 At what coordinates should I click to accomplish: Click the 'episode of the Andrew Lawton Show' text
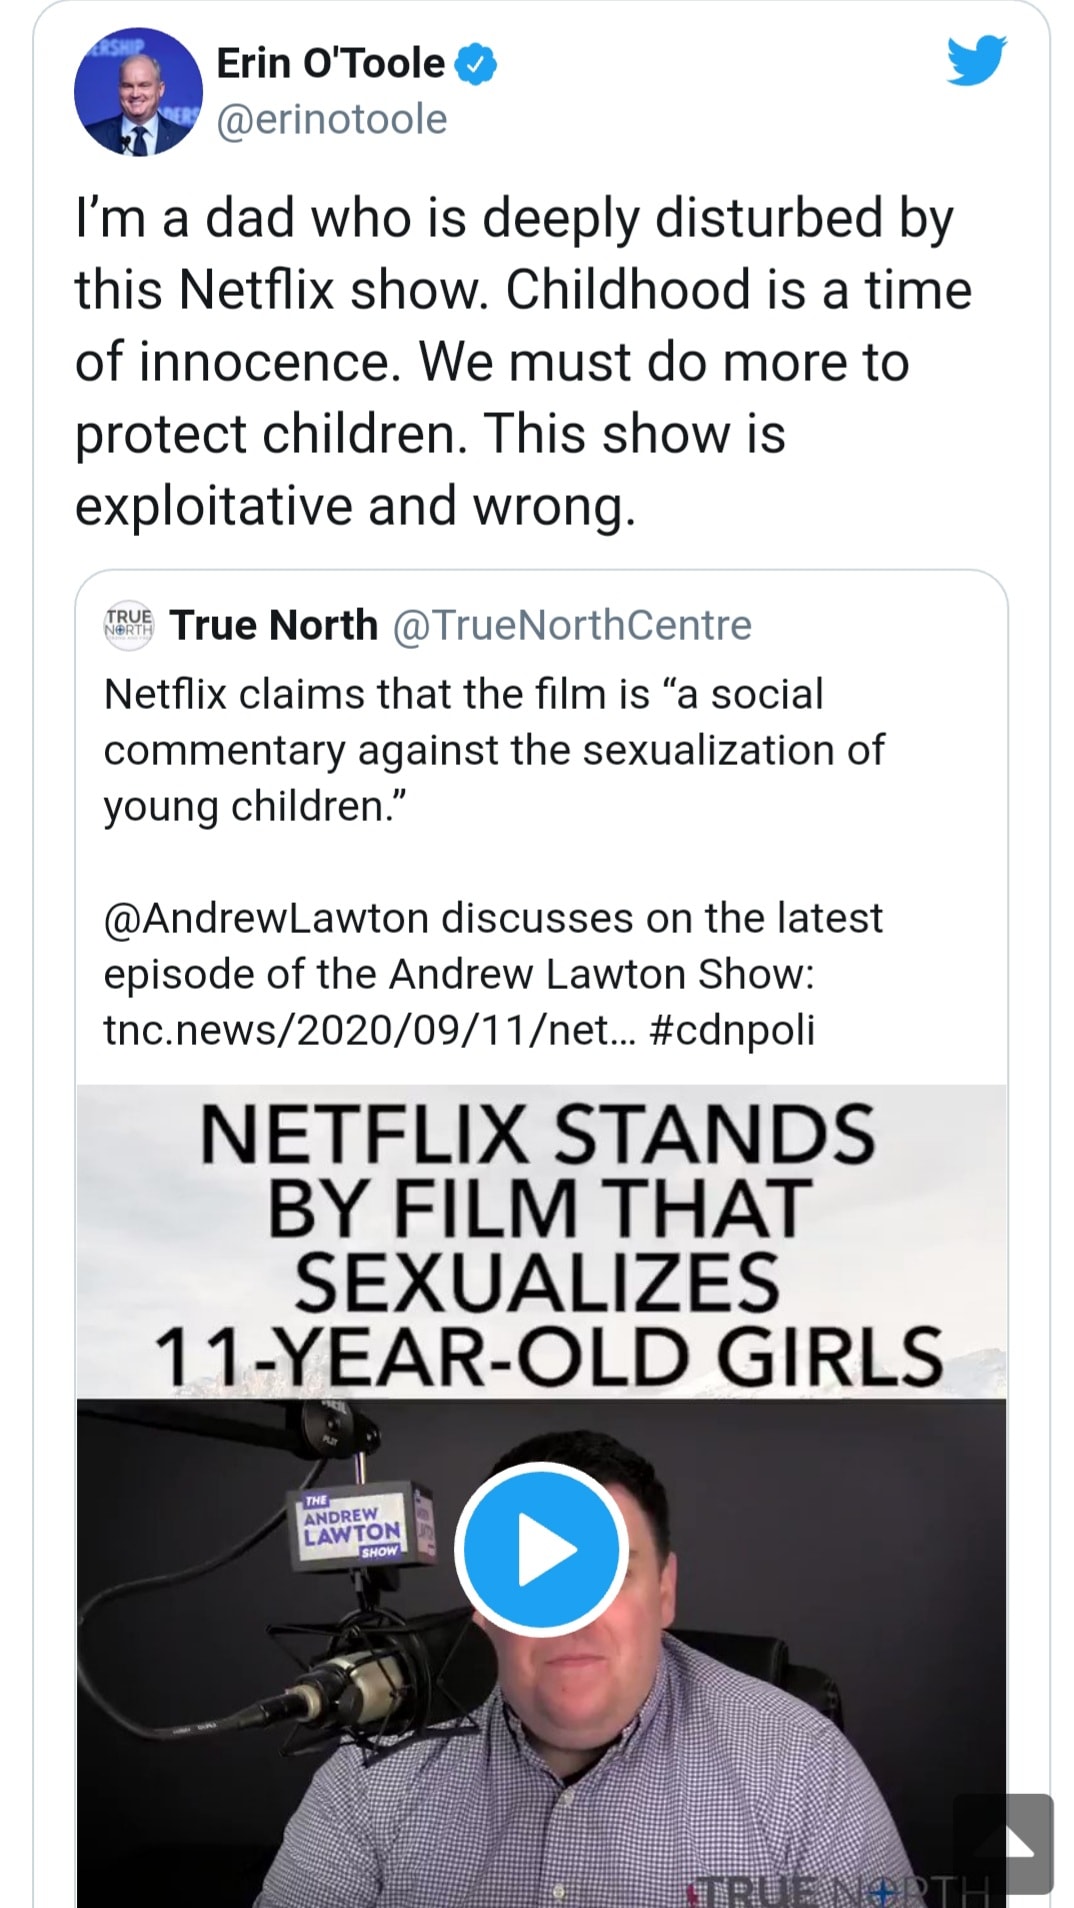(x=459, y=974)
